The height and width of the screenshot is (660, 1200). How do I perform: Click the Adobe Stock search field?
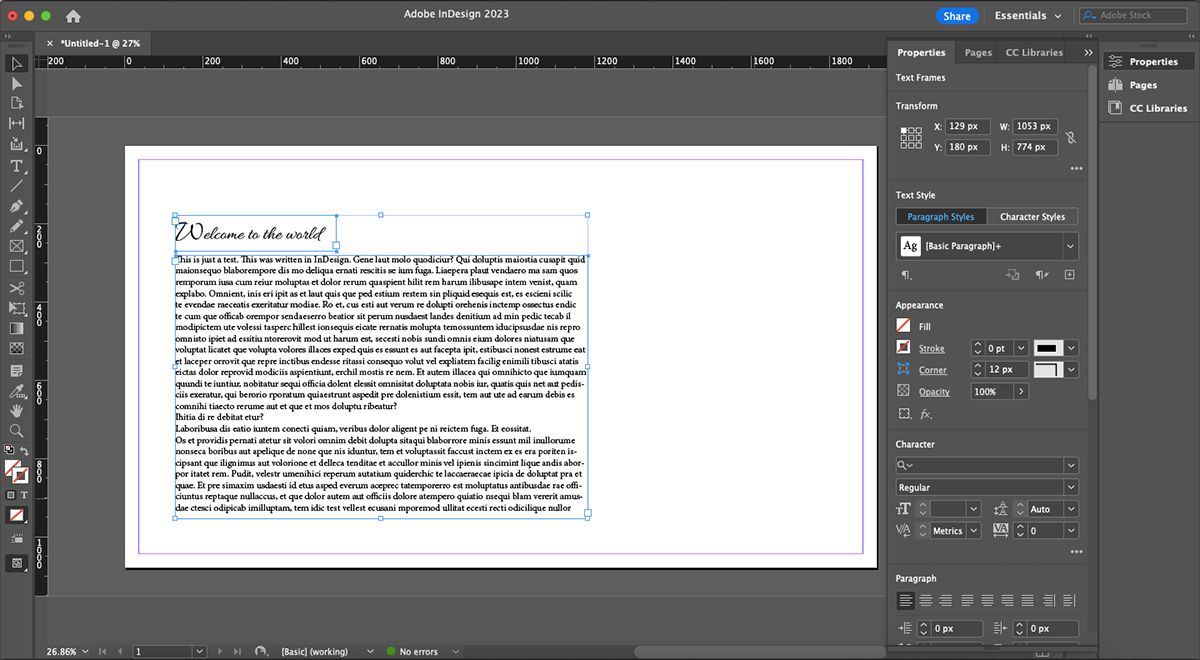(1135, 16)
